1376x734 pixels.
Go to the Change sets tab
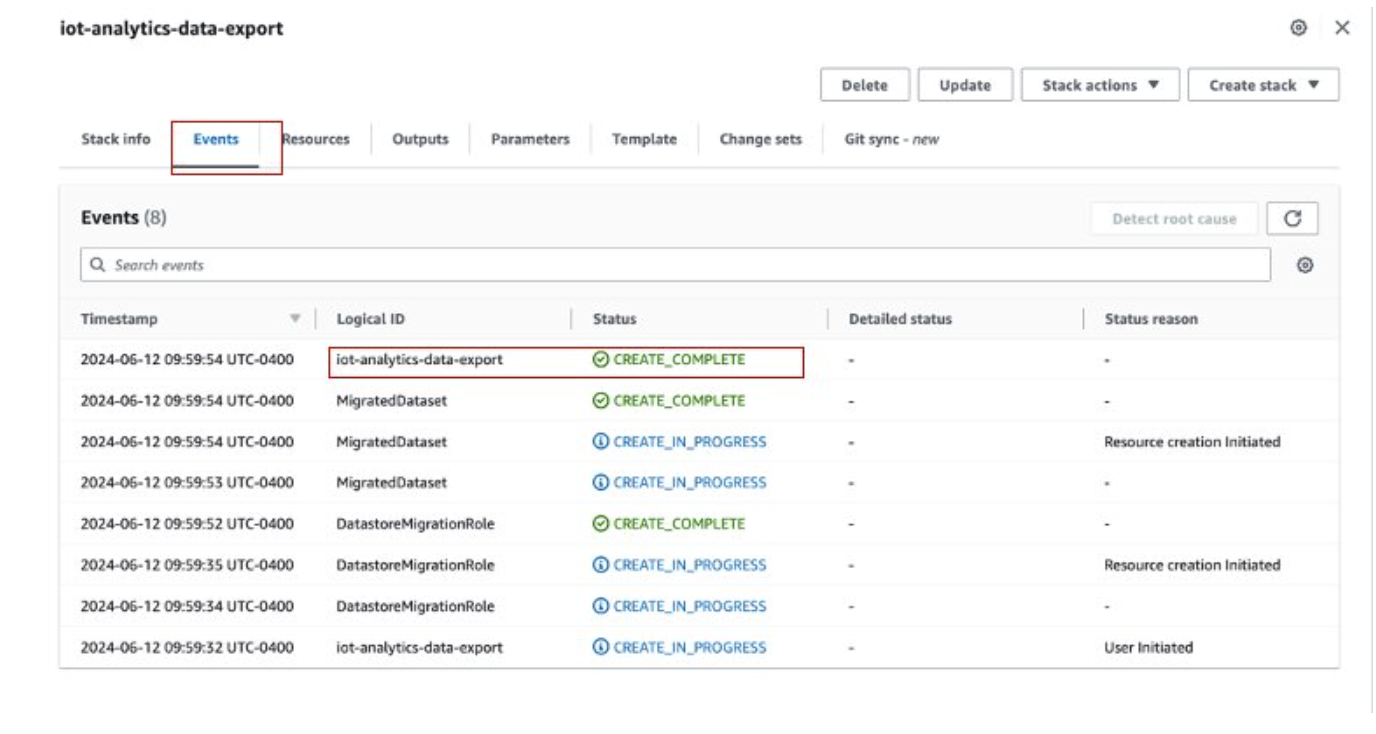click(760, 140)
